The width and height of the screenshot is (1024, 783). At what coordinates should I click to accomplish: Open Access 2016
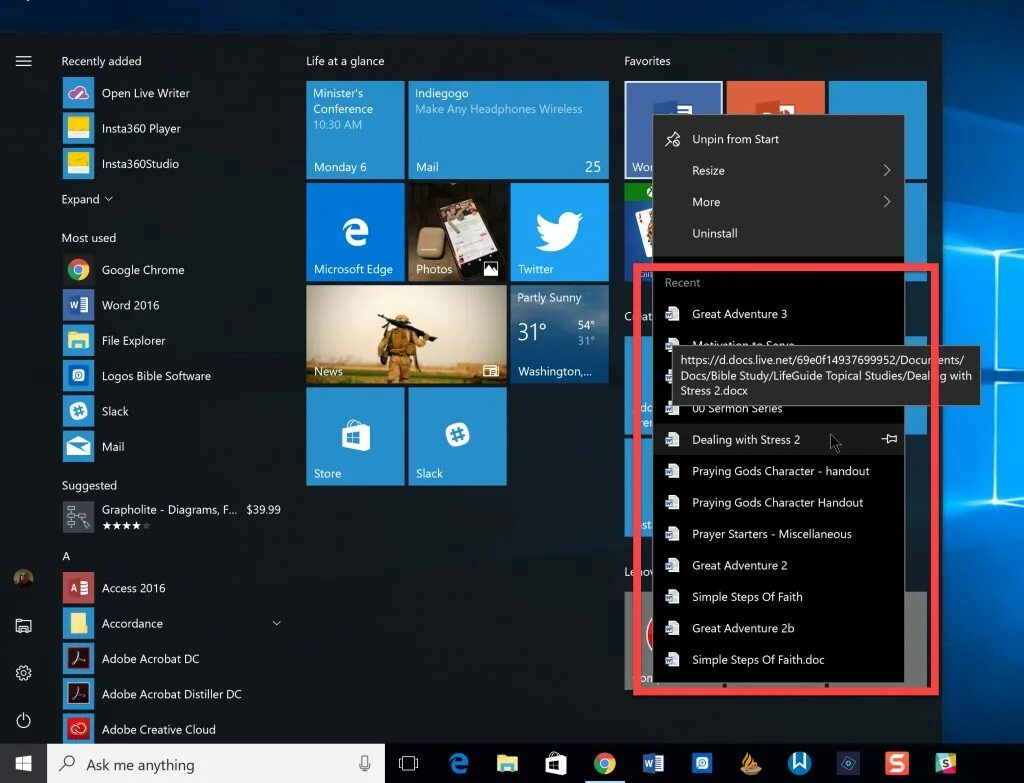pos(172,588)
